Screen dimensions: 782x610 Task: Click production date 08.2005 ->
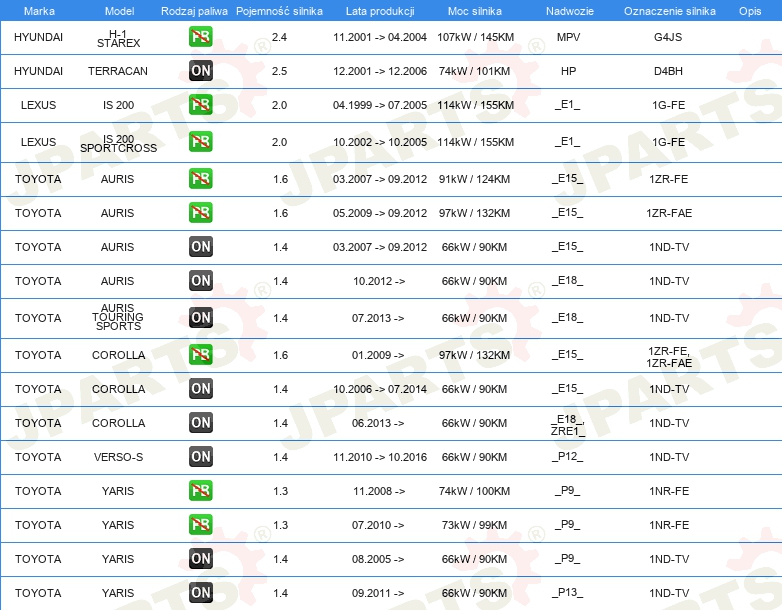(x=378, y=559)
